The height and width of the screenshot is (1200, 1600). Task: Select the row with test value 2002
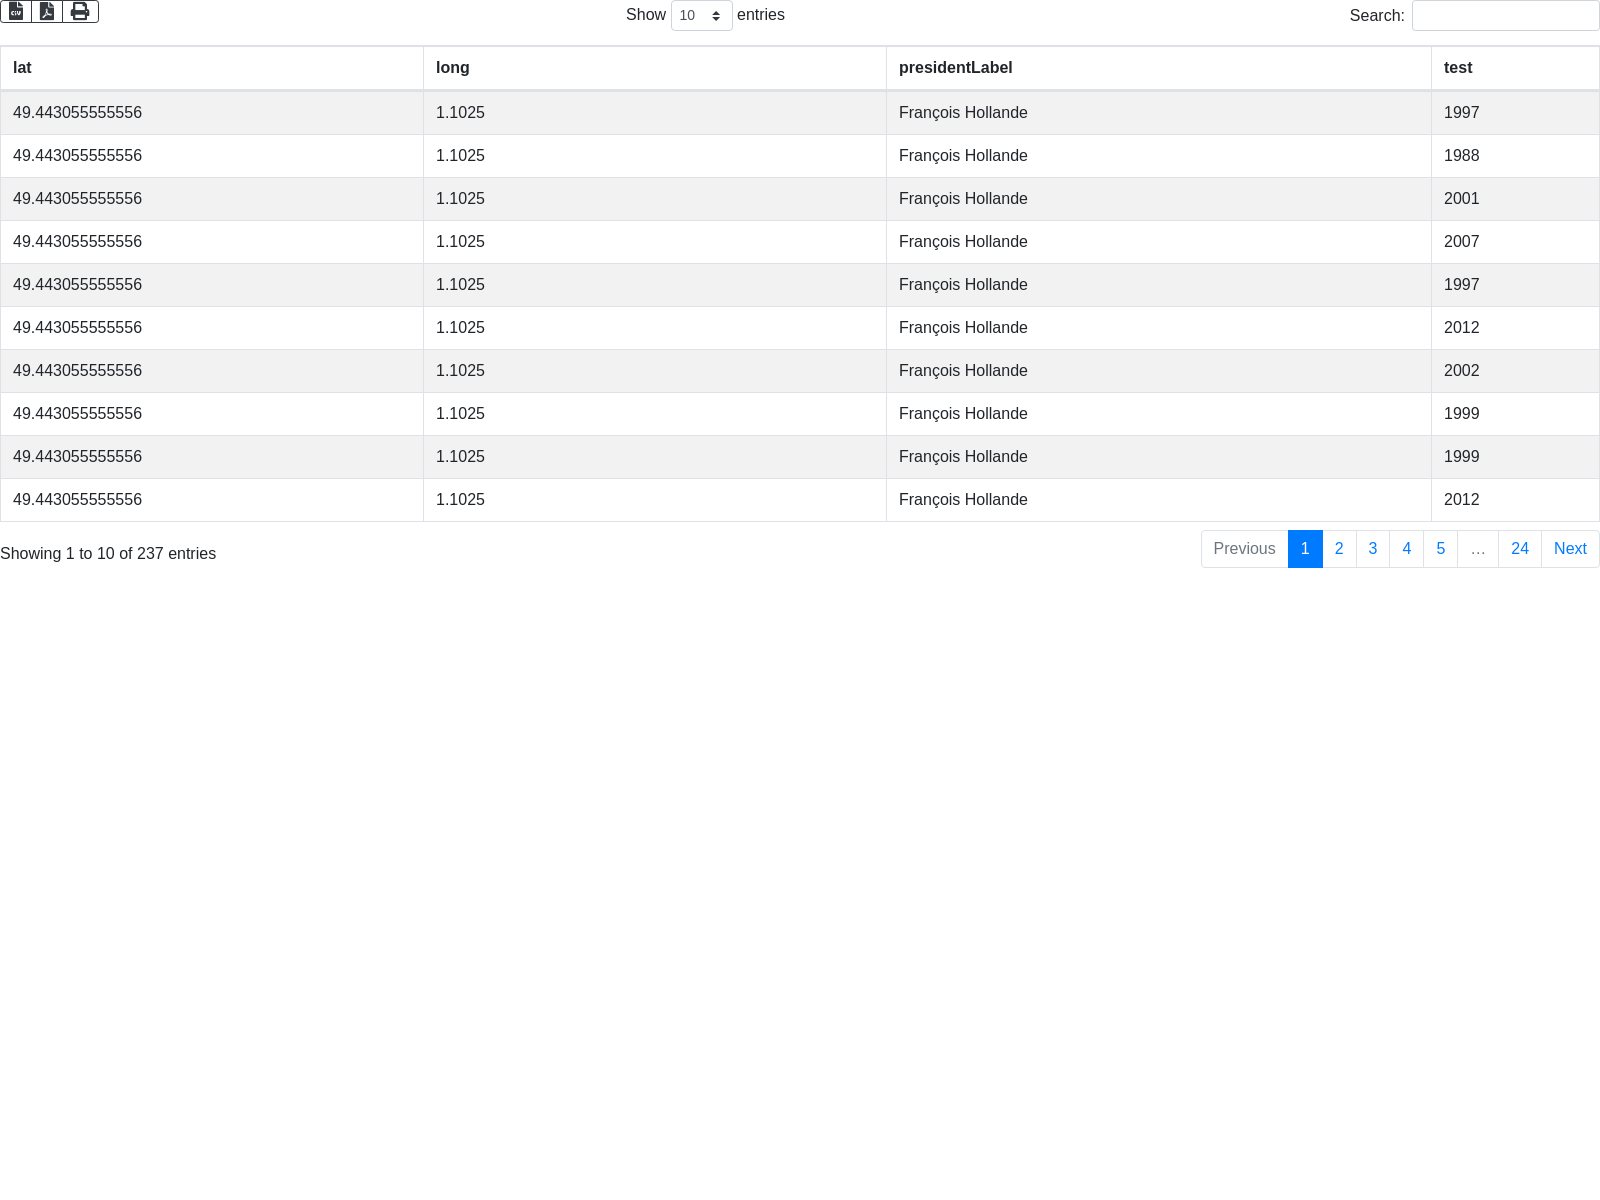pos(1461,371)
